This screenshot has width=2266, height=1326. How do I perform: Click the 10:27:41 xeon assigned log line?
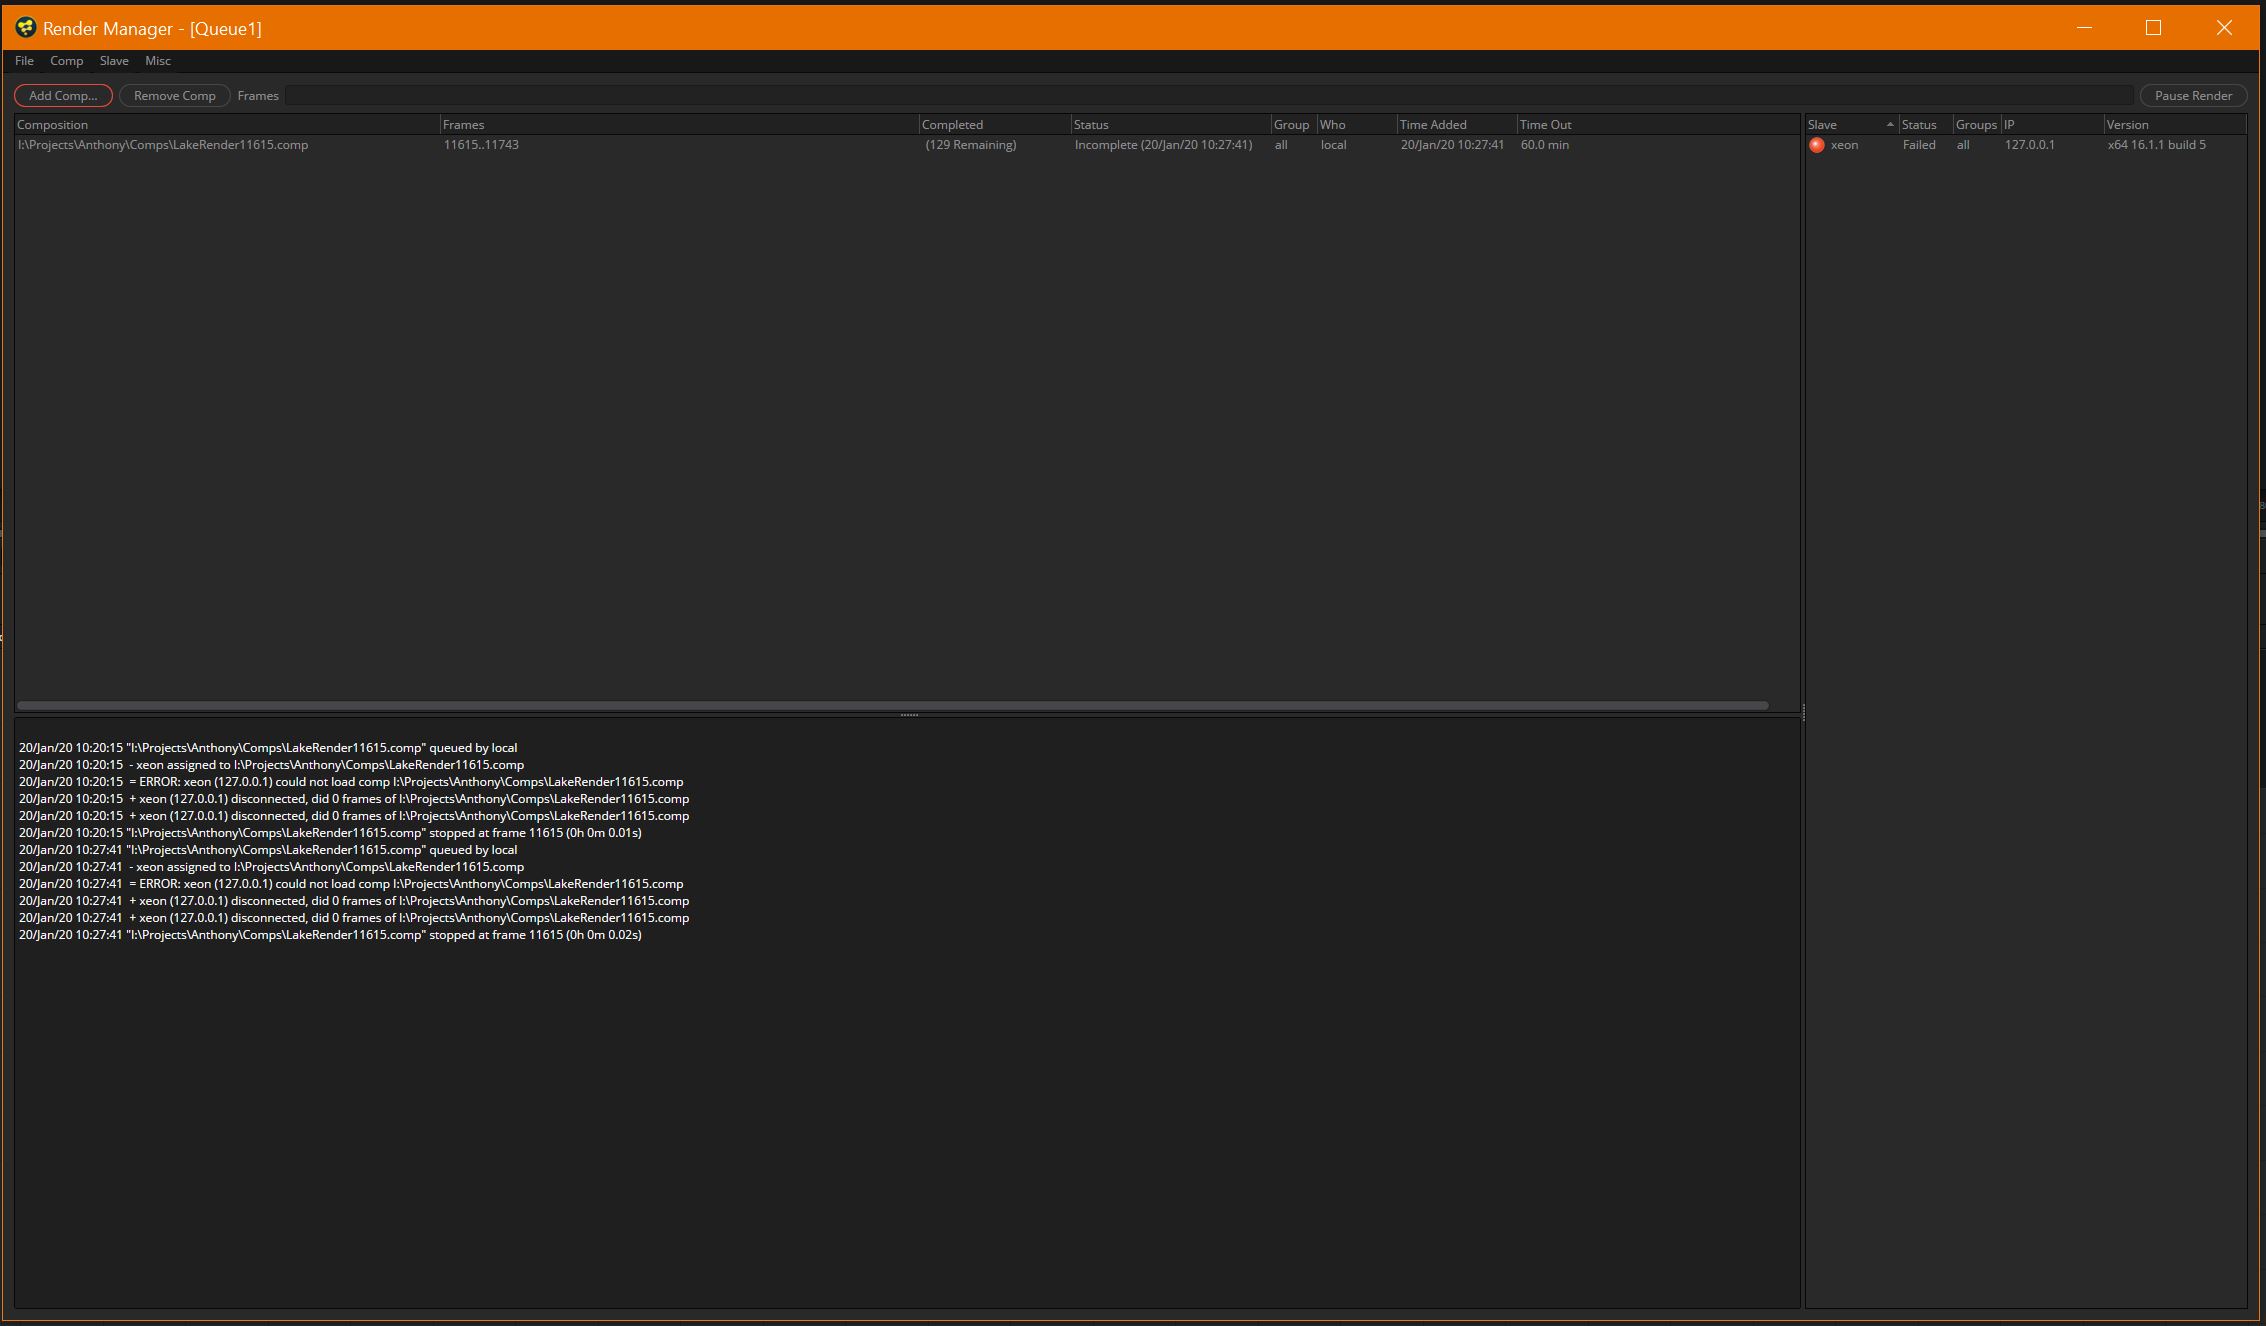coord(271,867)
